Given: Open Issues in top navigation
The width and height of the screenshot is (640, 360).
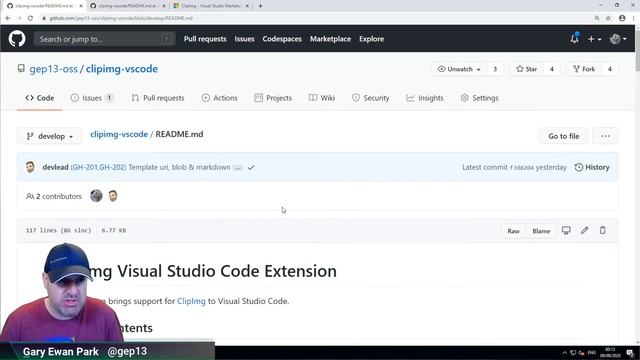Looking at the screenshot, I should pyautogui.click(x=244, y=39).
